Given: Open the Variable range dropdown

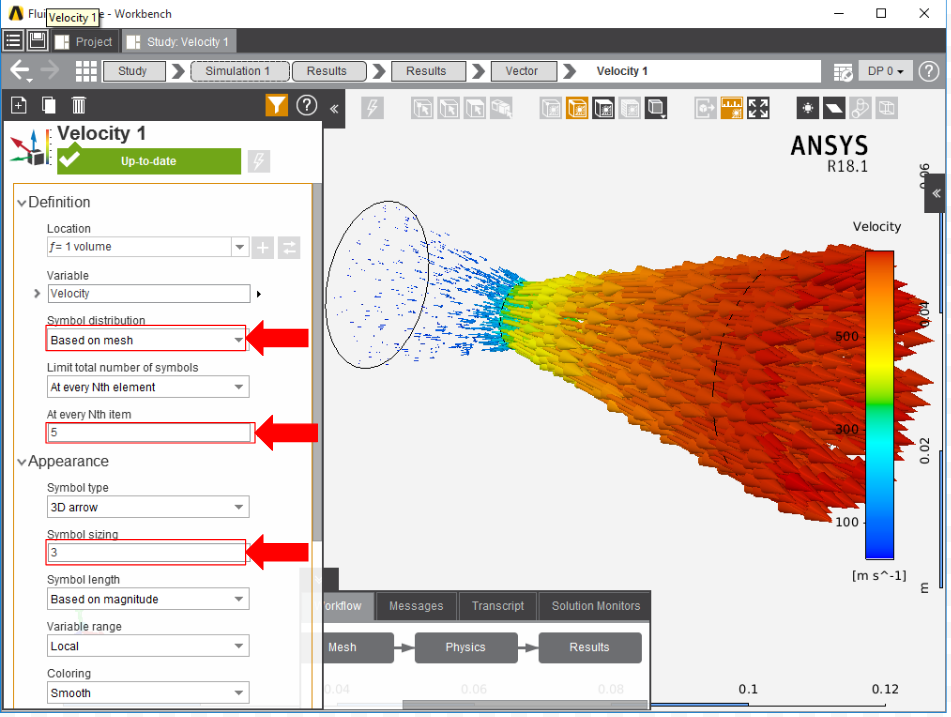Looking at the screenshot, I should point(148,646).
